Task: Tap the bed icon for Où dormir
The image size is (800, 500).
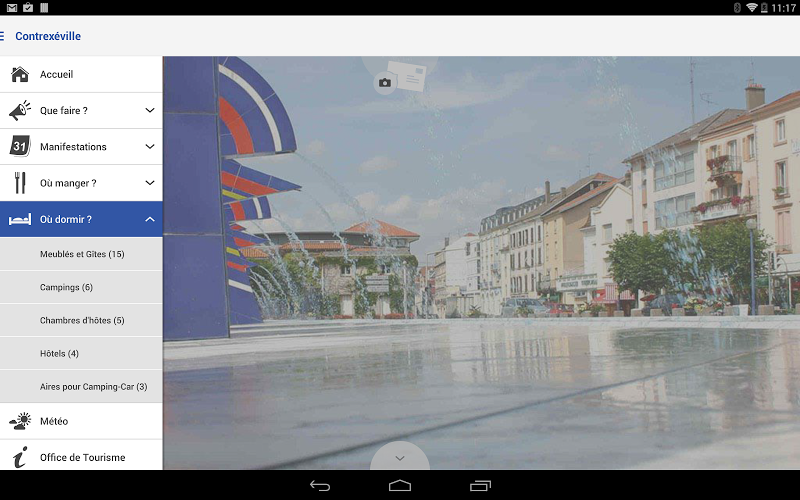Action: click(x=20, y=219)
